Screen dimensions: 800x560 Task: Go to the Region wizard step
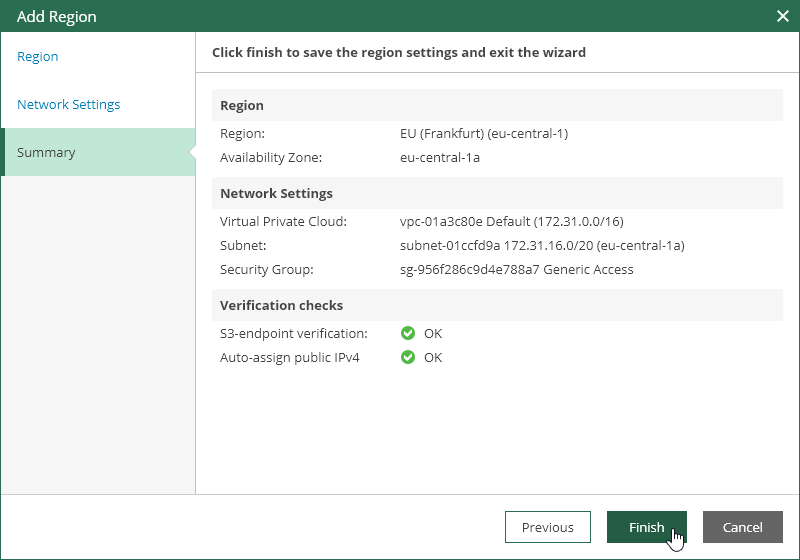(x=38, y=56)
